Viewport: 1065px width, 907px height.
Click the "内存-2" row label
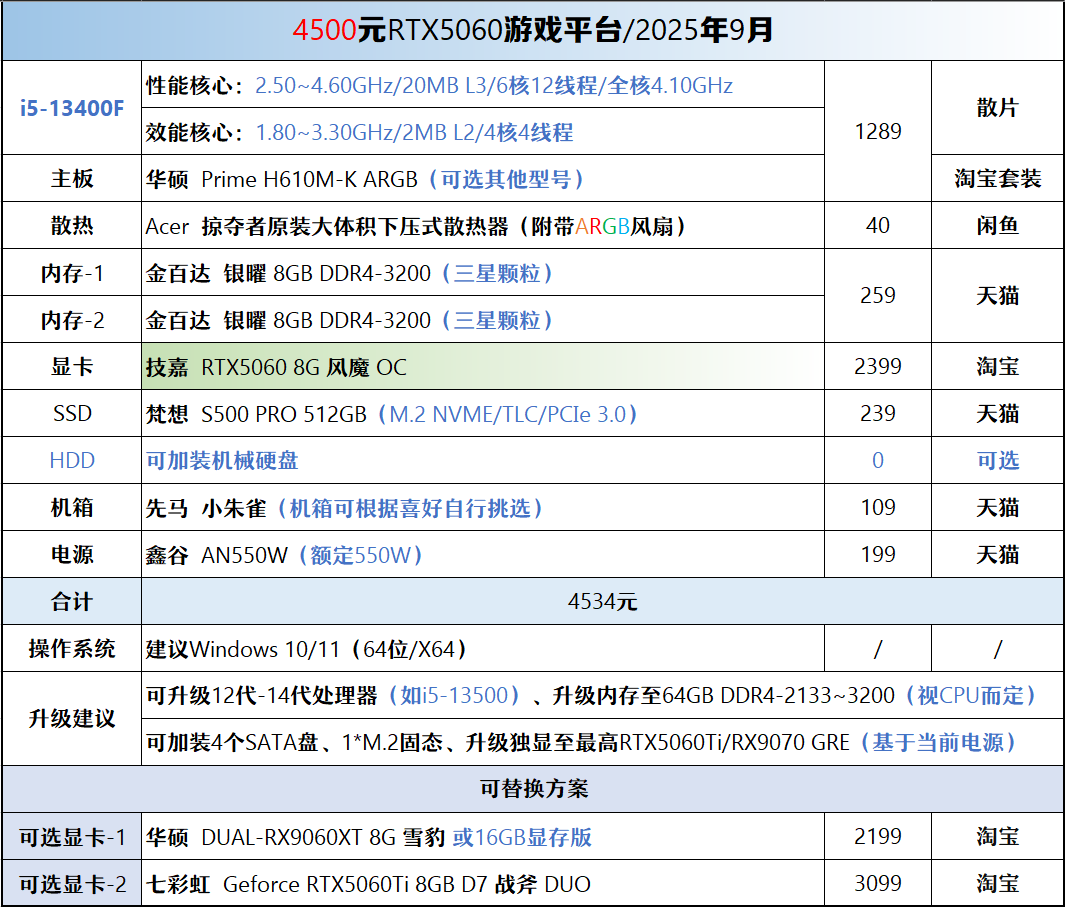(x=72, y=320)
